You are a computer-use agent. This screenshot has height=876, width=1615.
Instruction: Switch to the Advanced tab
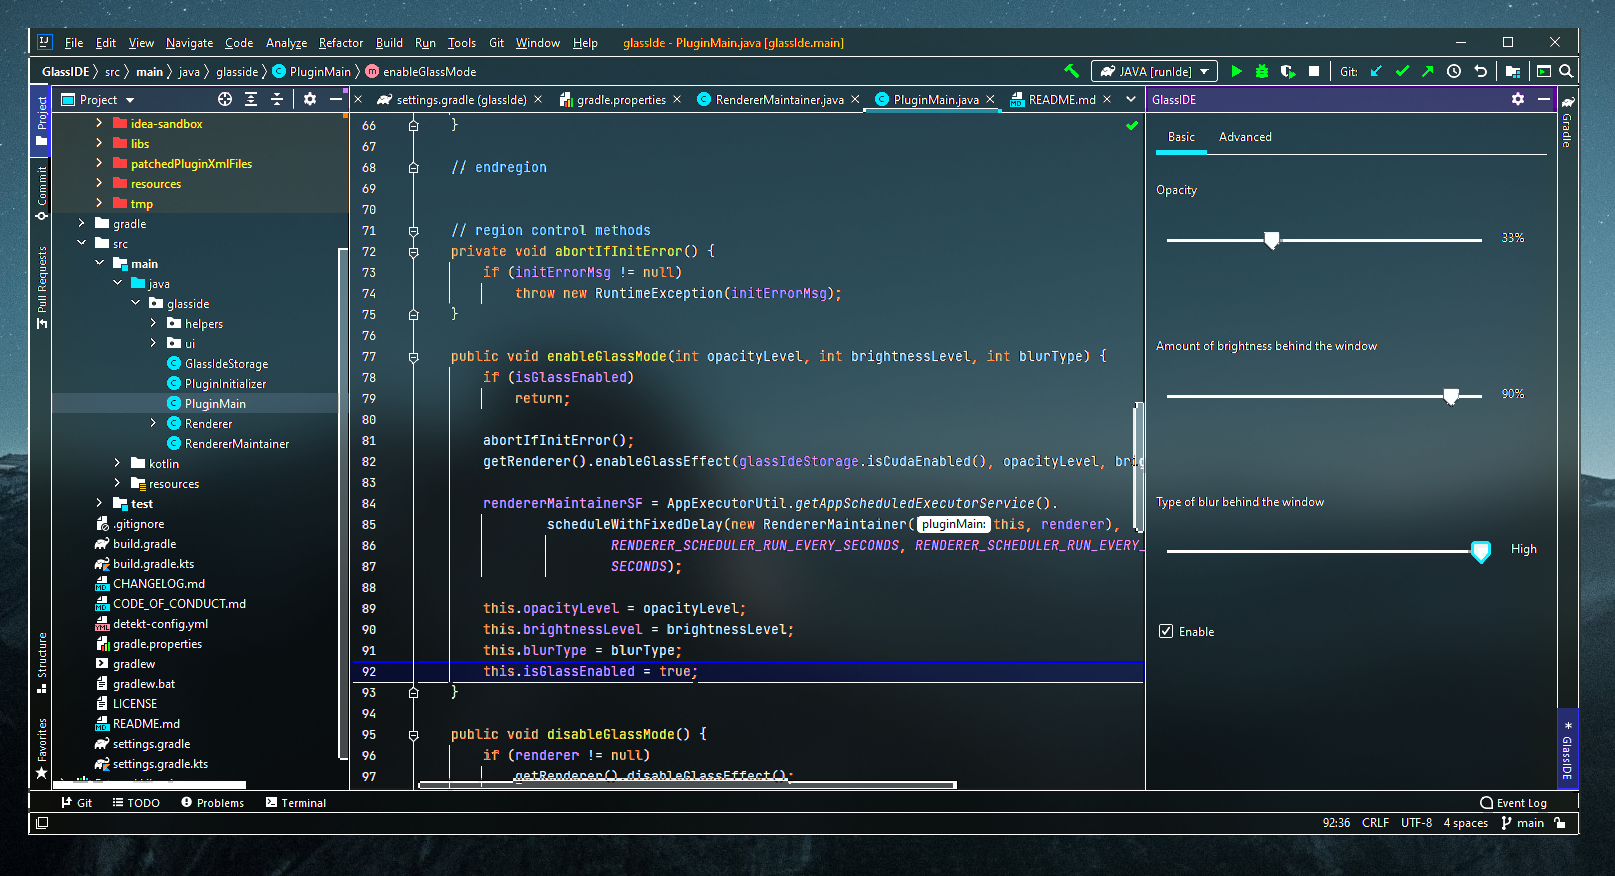(1245, 137)
